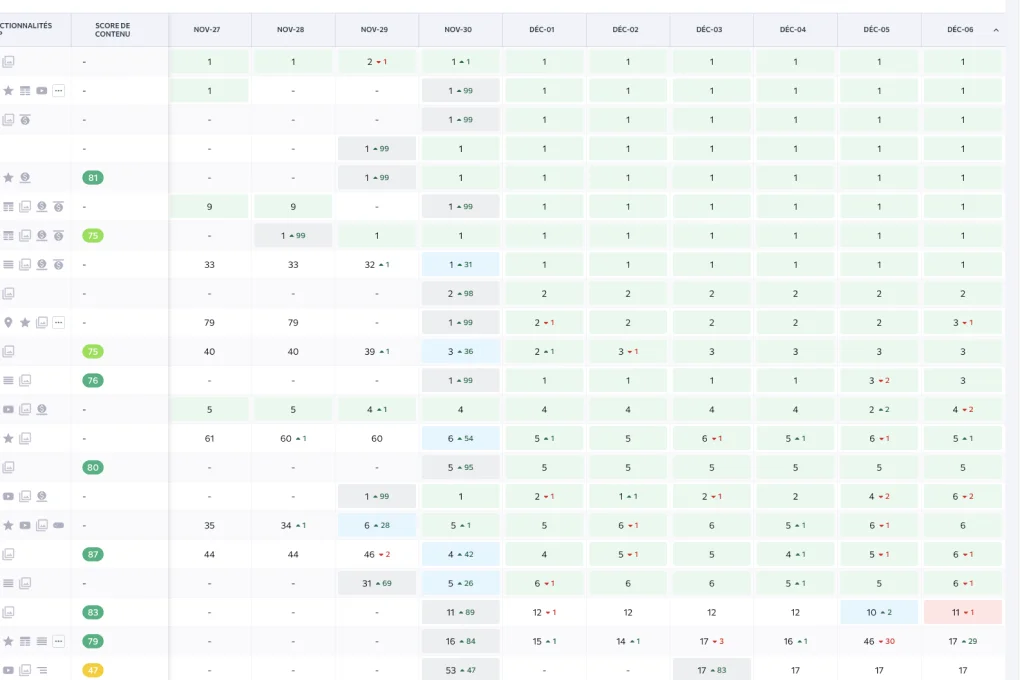Click the table icon in score 79 row

pyautogui.click(x=25, y=642)
